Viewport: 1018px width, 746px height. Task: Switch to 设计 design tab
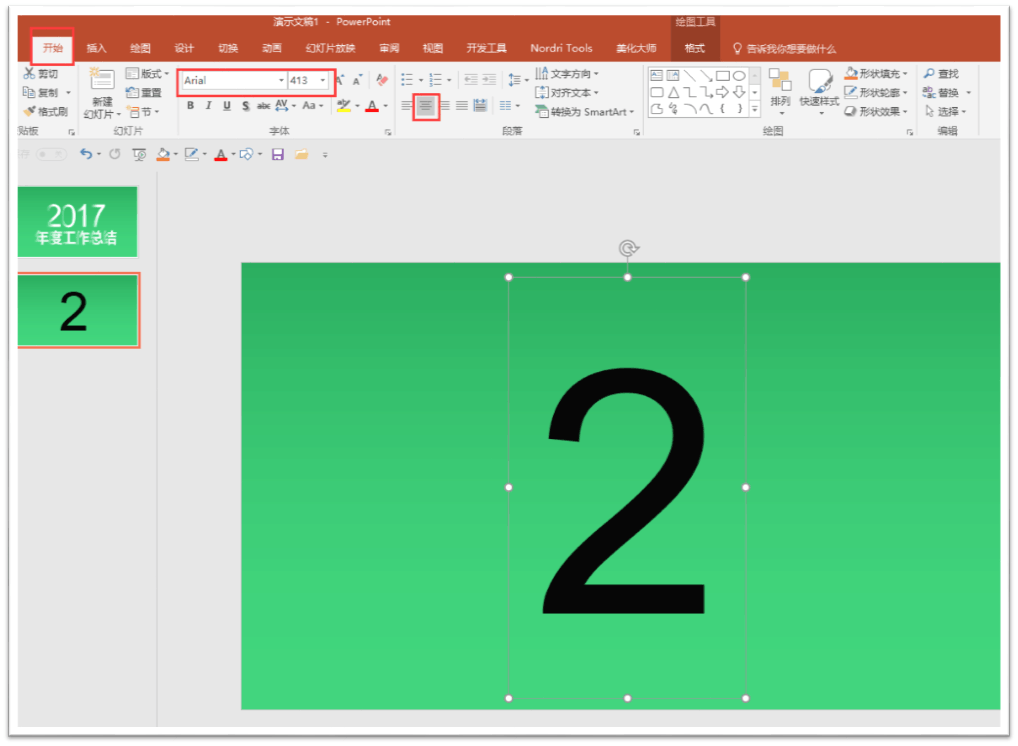click(184, 48)
